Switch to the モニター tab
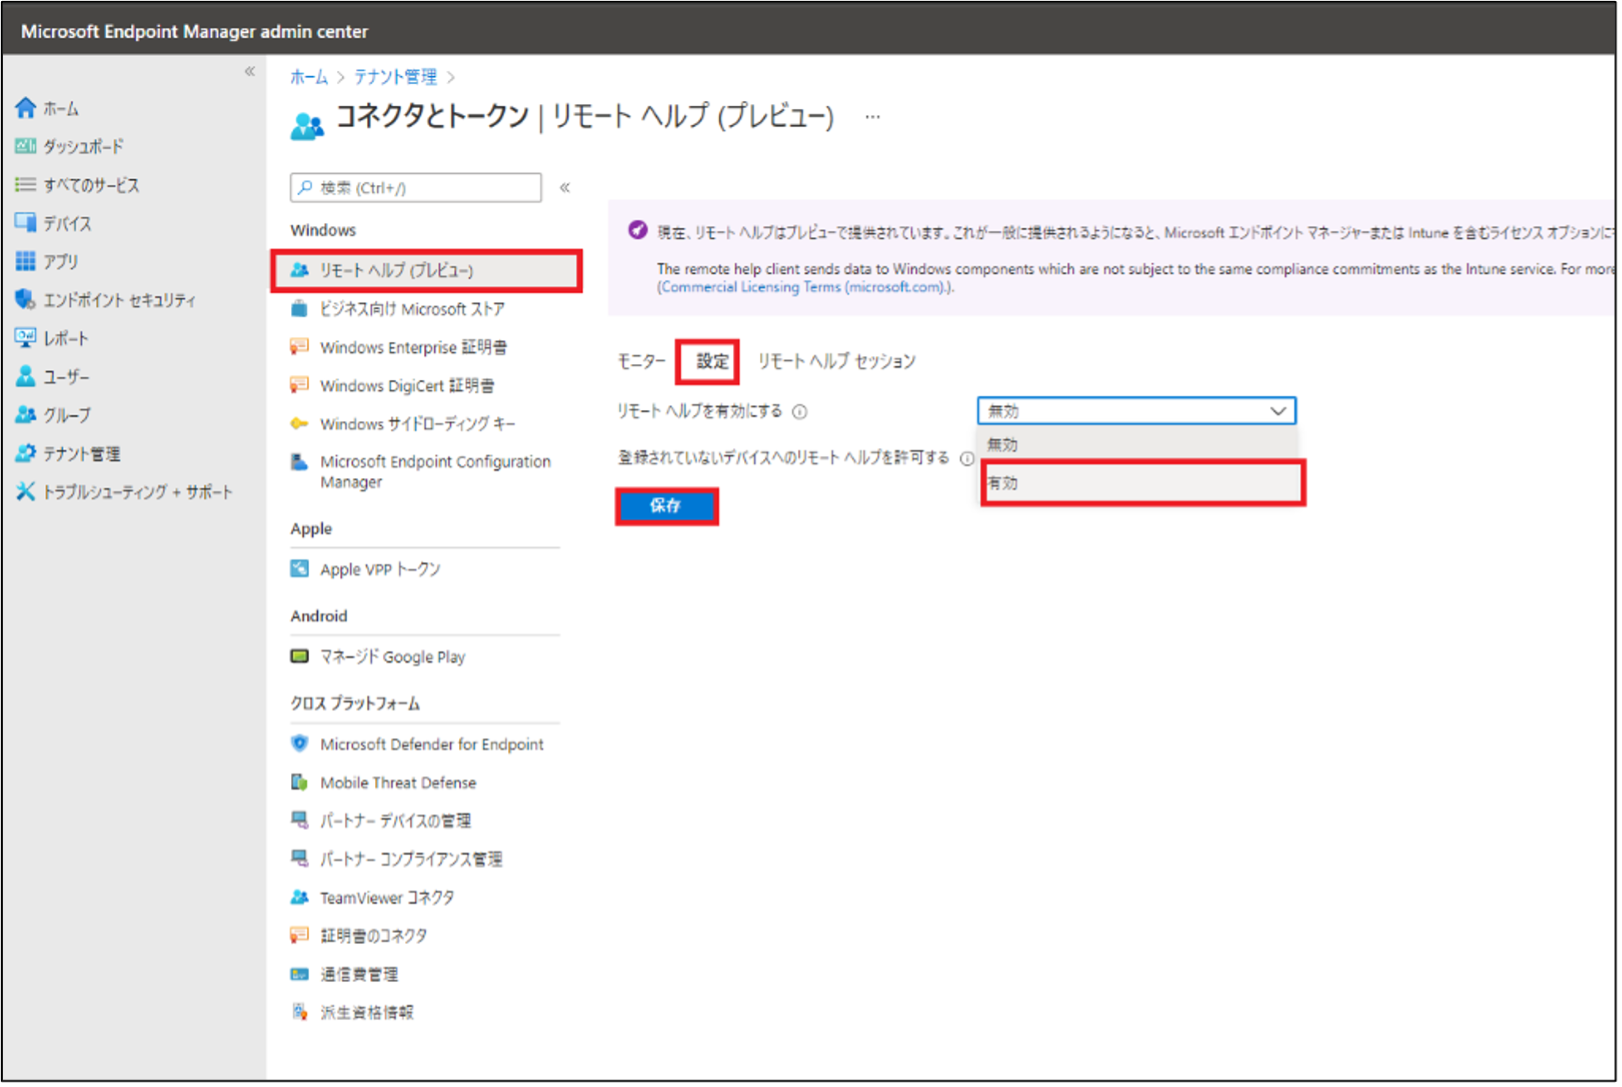1622x1087 pixels. 643,361
